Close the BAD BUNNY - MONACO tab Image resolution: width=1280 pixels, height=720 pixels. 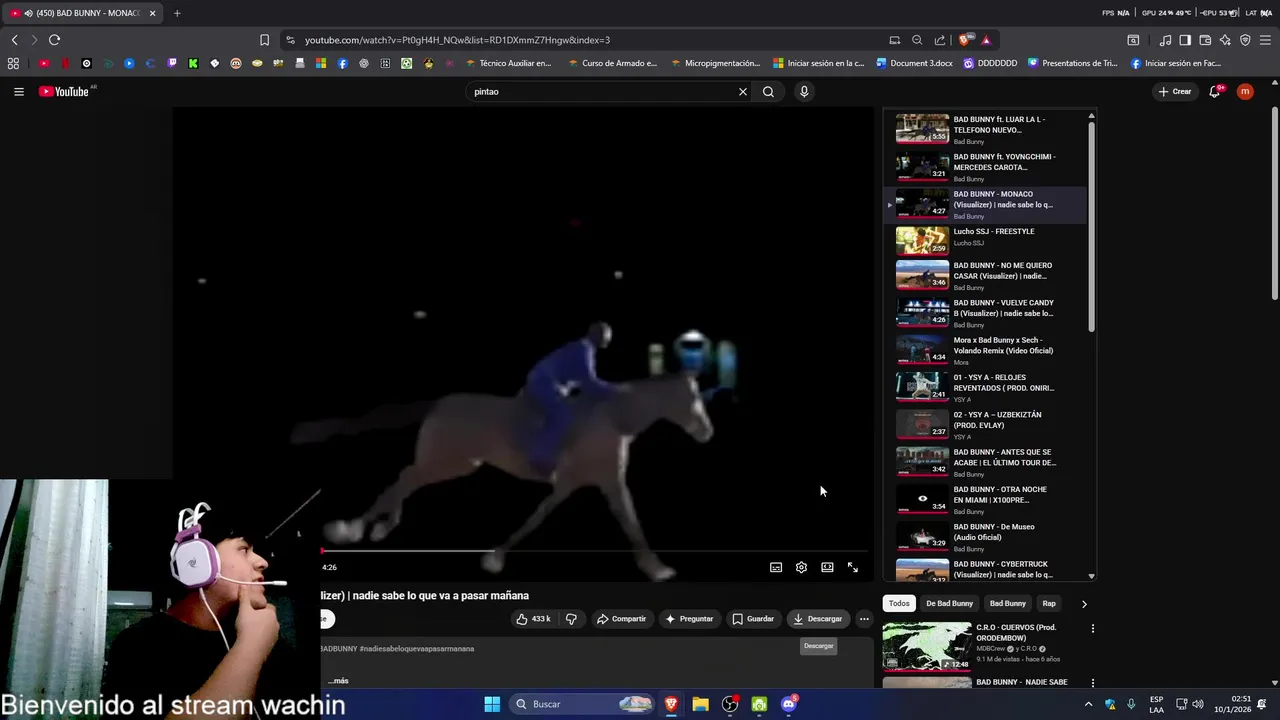click(152, 13)
